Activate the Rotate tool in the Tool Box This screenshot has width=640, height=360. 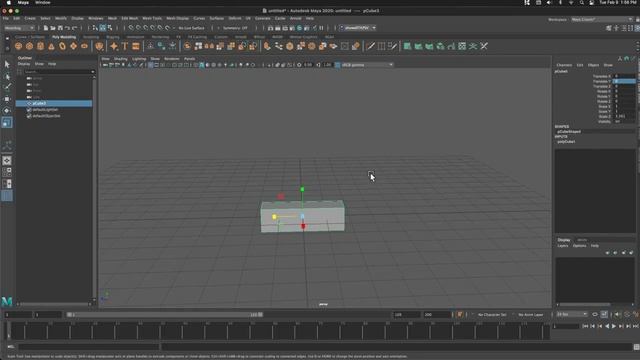pyautogui.click(x=7, y=111)
